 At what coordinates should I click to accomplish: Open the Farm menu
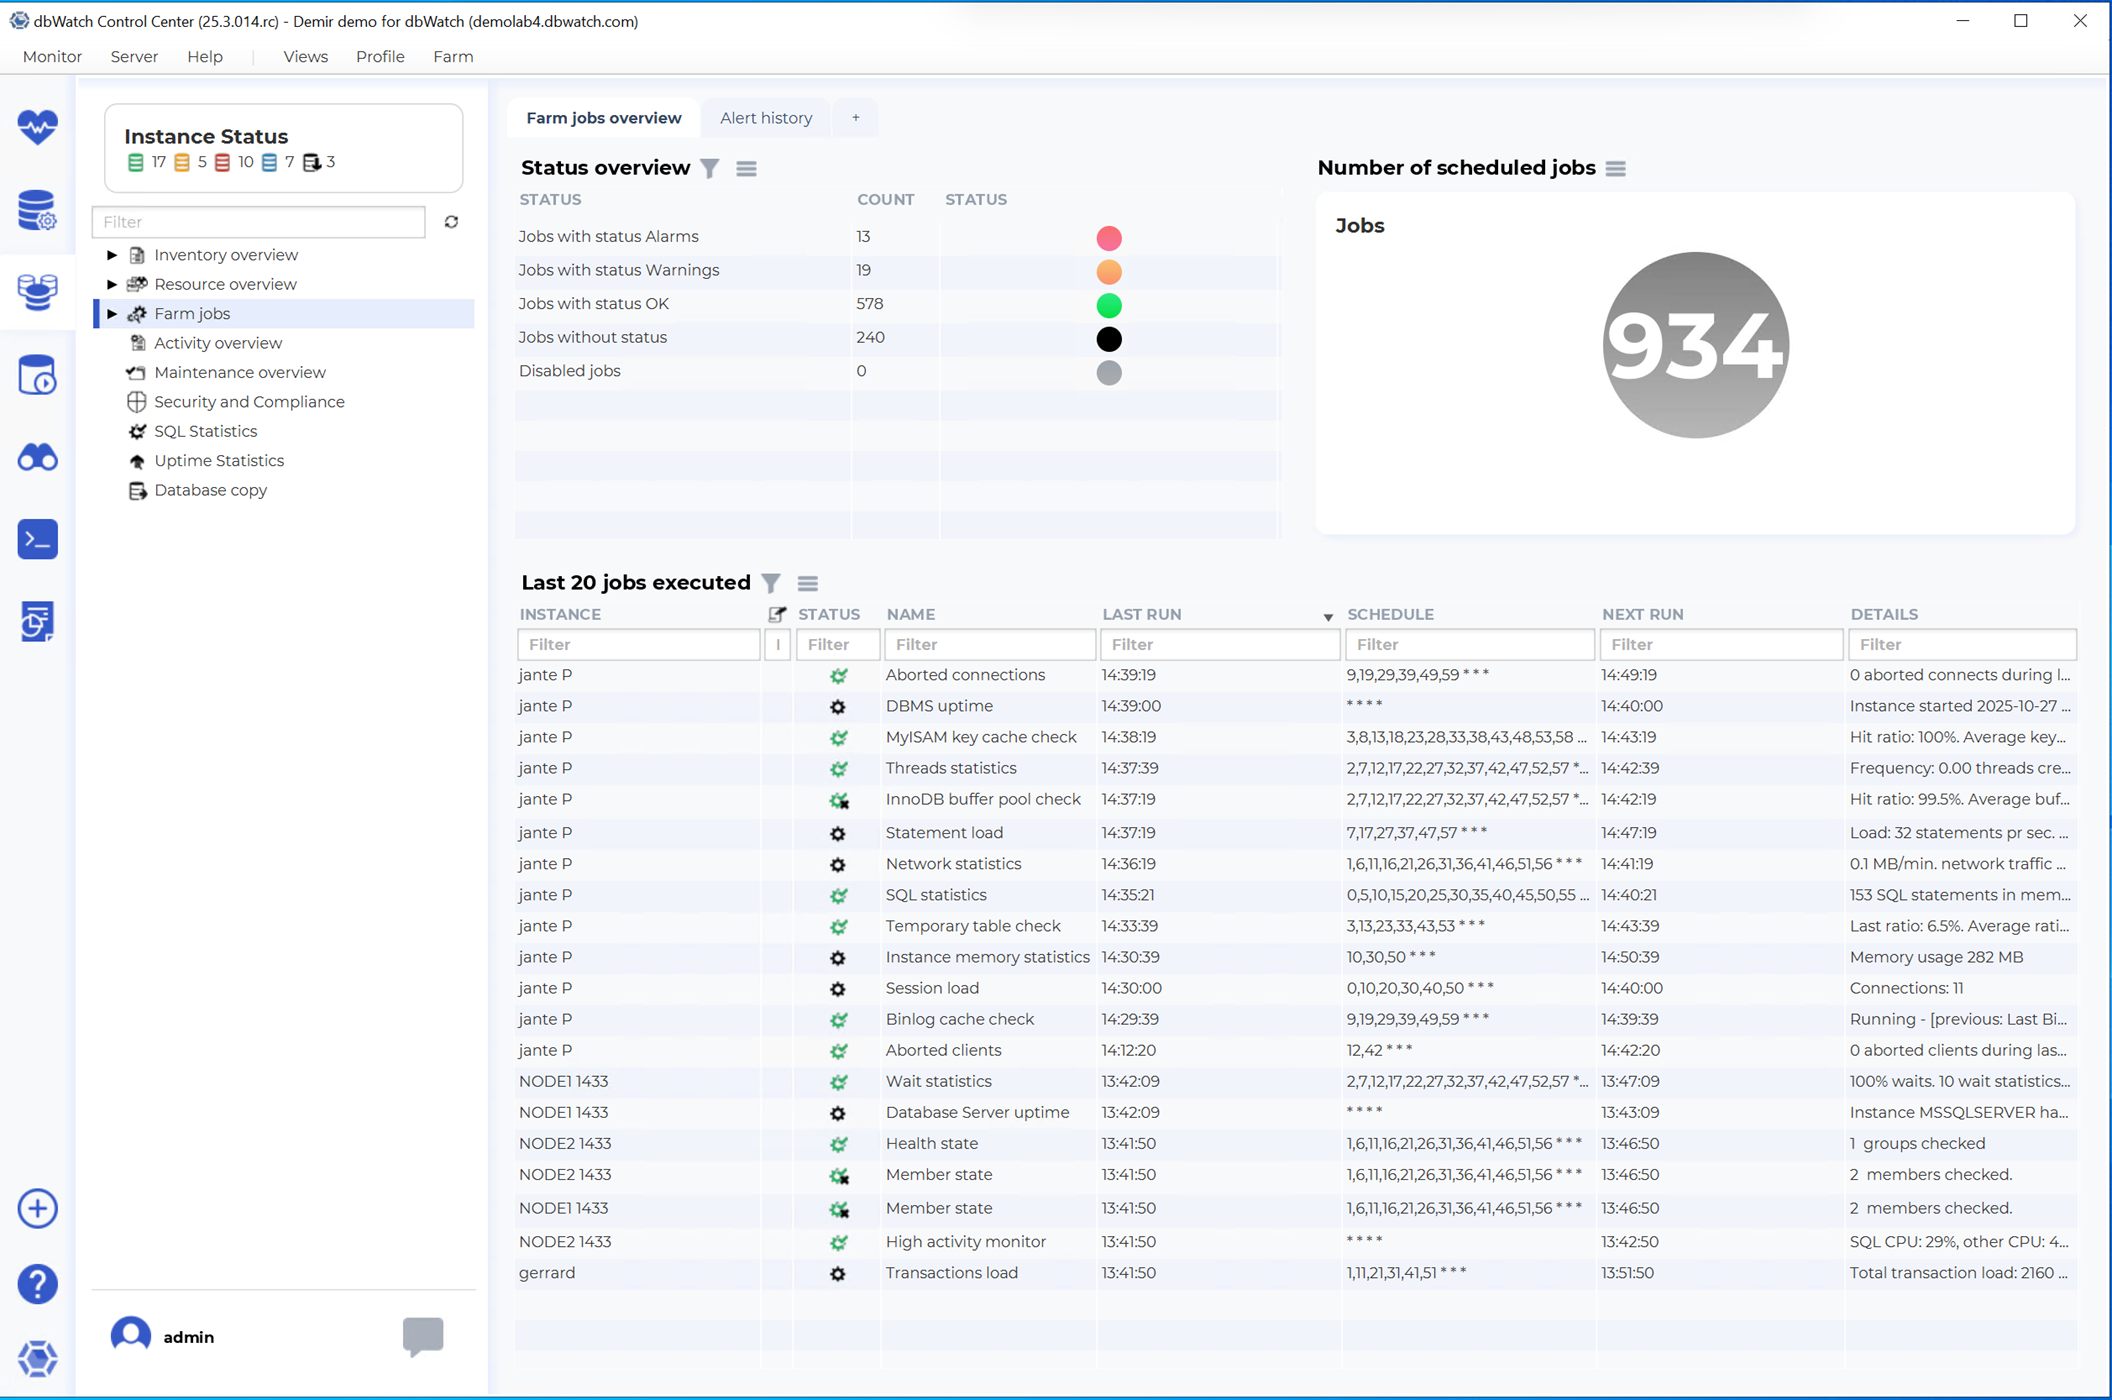(x=452, y=57)
